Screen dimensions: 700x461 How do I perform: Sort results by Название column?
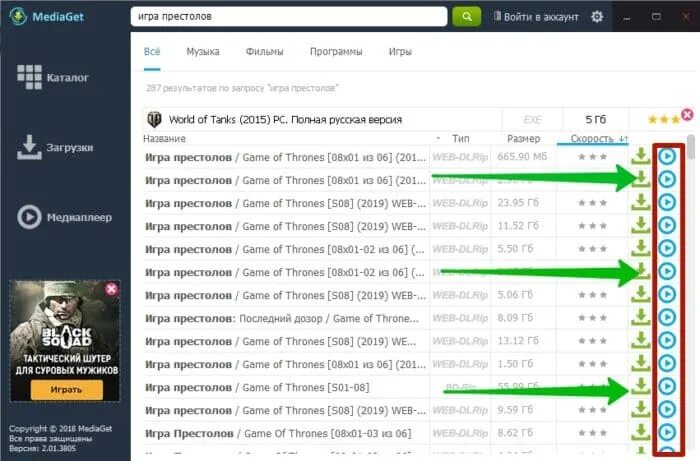pyautogui.click(x=164, y=139)
